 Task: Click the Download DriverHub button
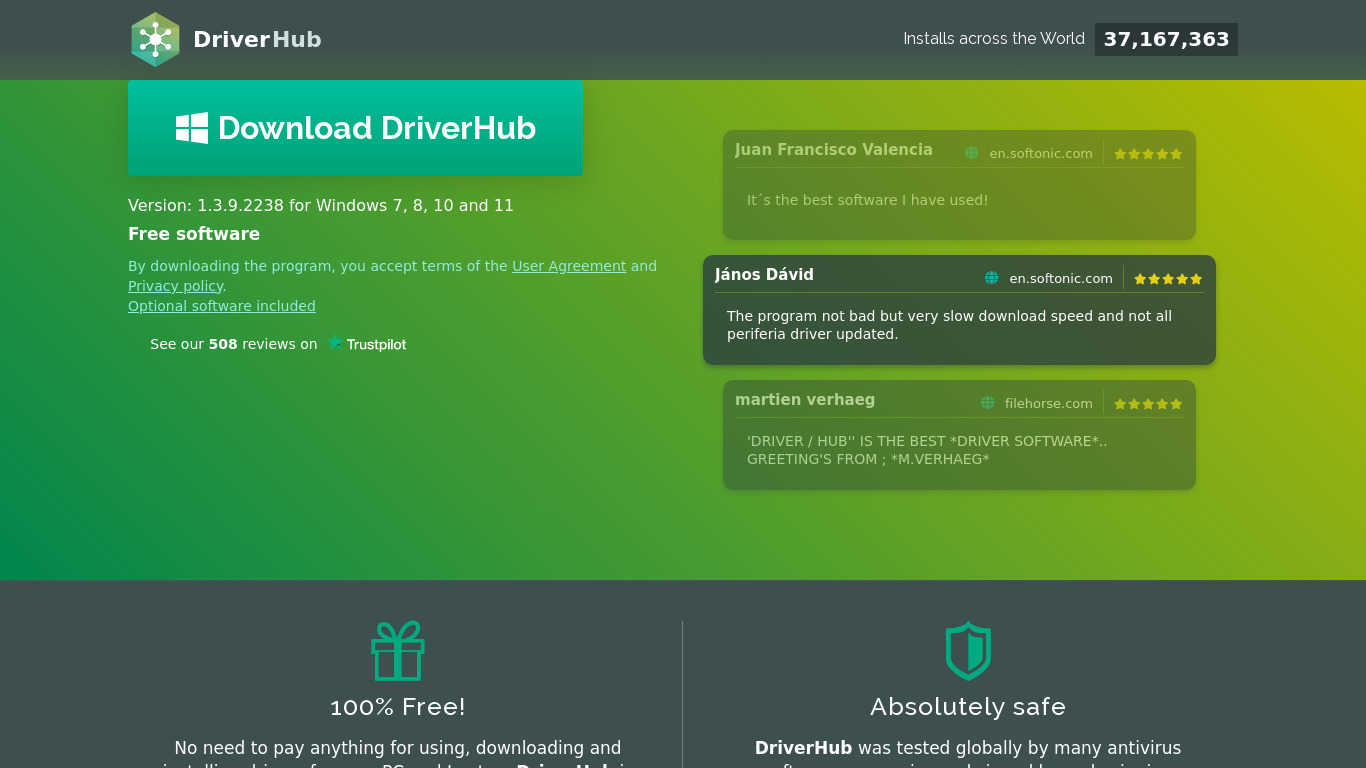[x=356, y=128]
